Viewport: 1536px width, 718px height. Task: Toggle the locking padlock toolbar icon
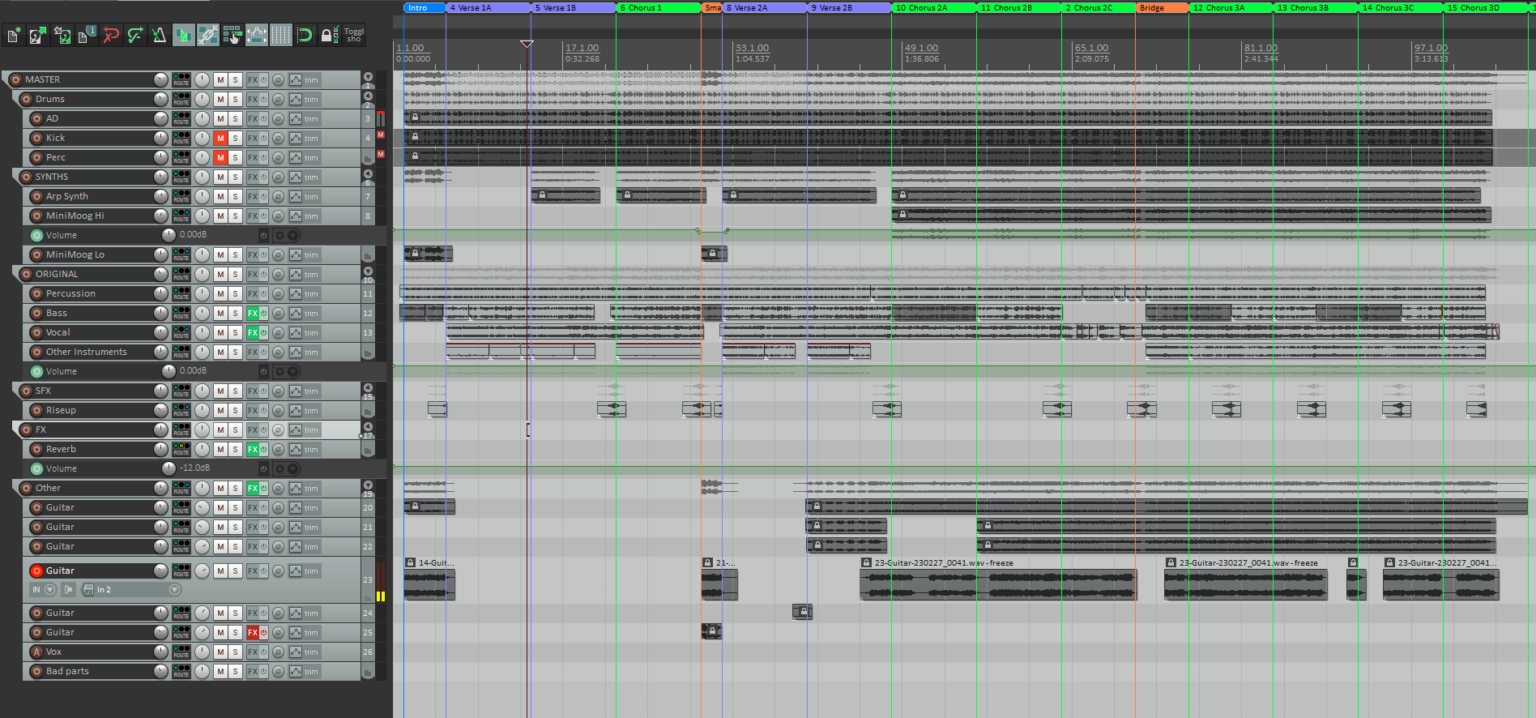point(329,36)
